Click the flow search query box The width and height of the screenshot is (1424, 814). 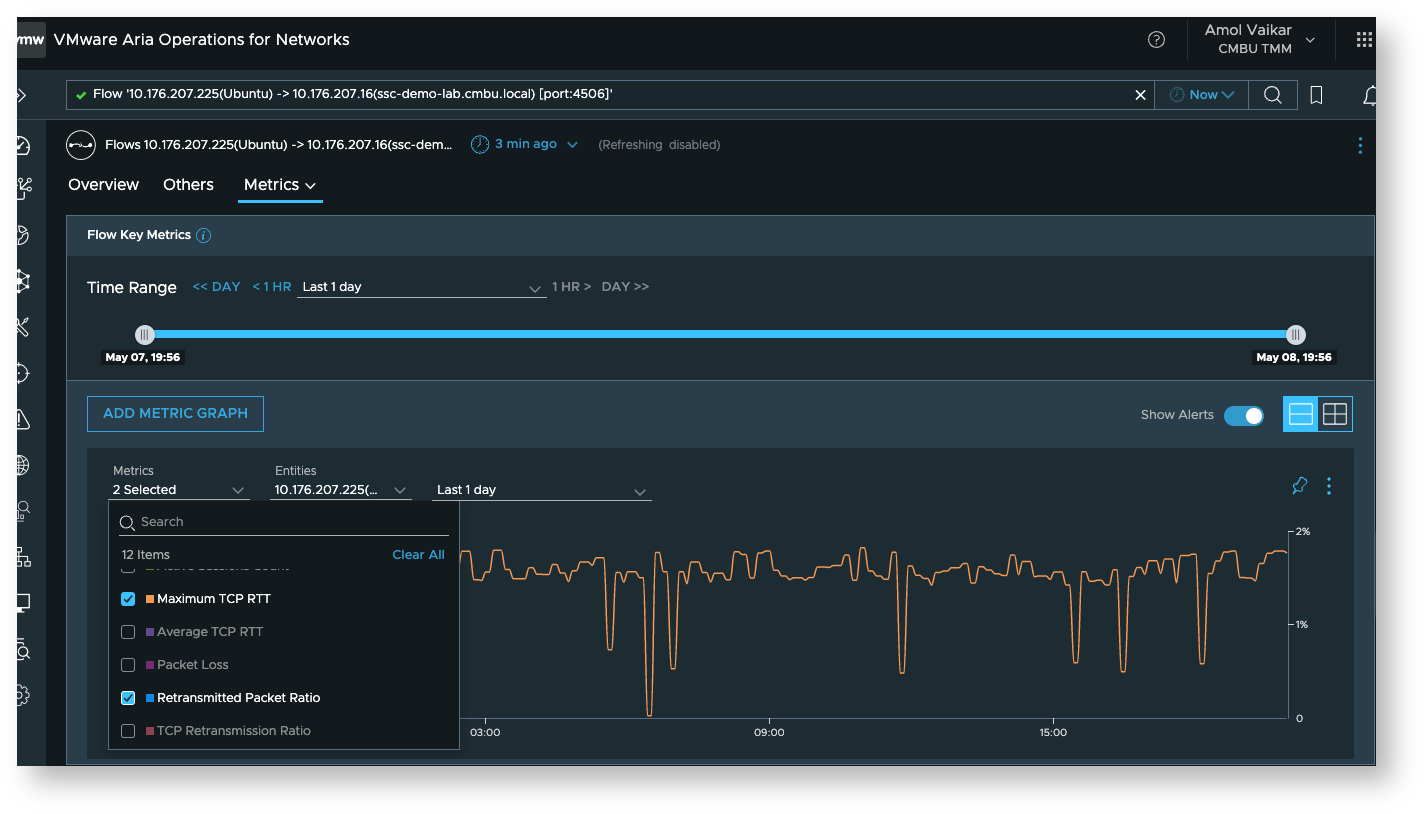pyautogui.click(x=610, y=95)
